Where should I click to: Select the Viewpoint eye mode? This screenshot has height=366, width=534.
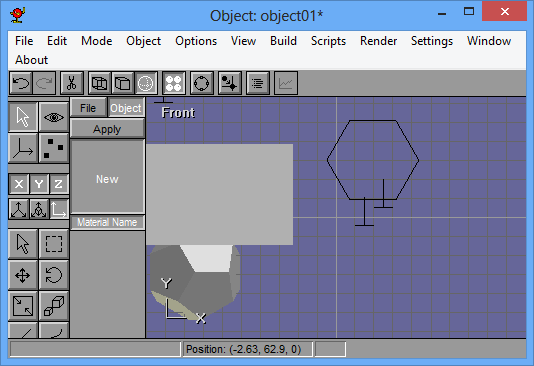pyautogui.click(x=54, y=117)
